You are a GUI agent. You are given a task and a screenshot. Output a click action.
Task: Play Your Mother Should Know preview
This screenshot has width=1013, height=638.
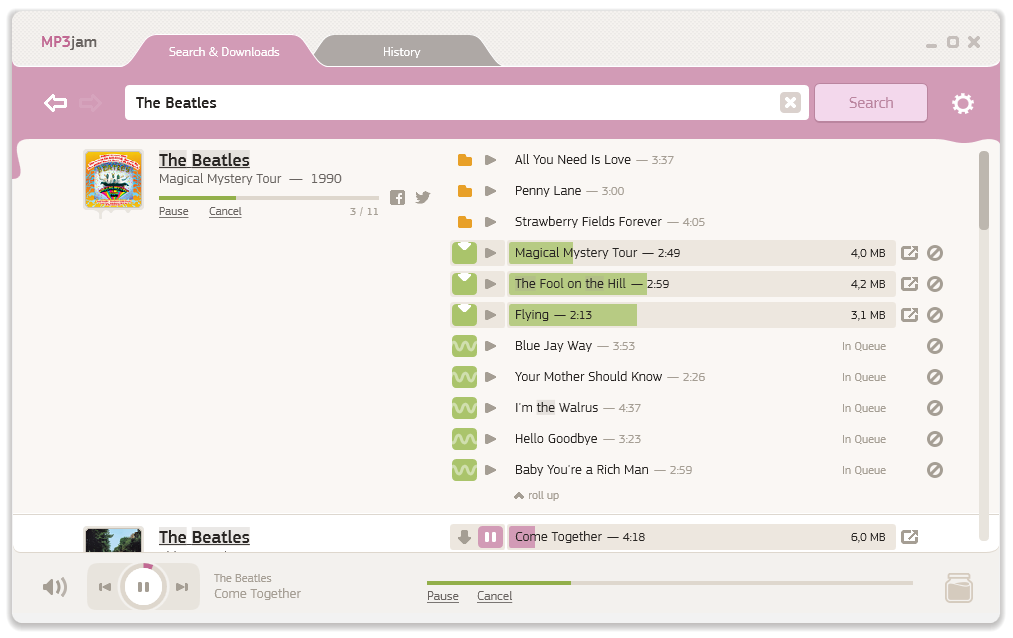click(x=490, y=377)
